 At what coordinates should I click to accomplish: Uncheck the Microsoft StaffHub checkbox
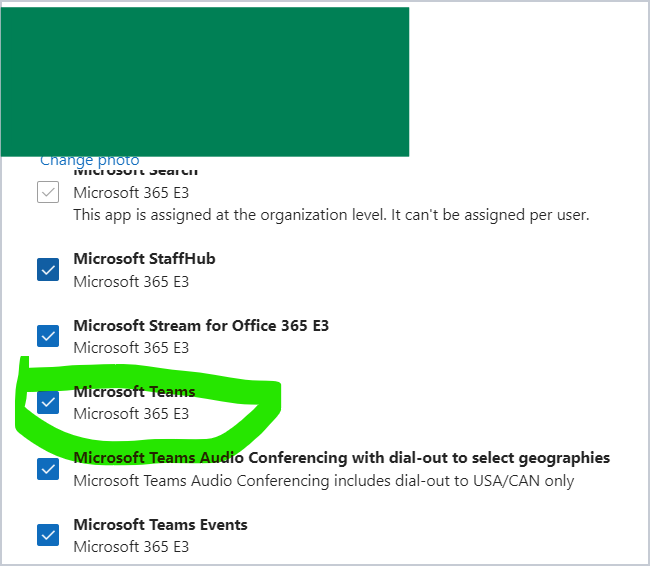[48, 270]
